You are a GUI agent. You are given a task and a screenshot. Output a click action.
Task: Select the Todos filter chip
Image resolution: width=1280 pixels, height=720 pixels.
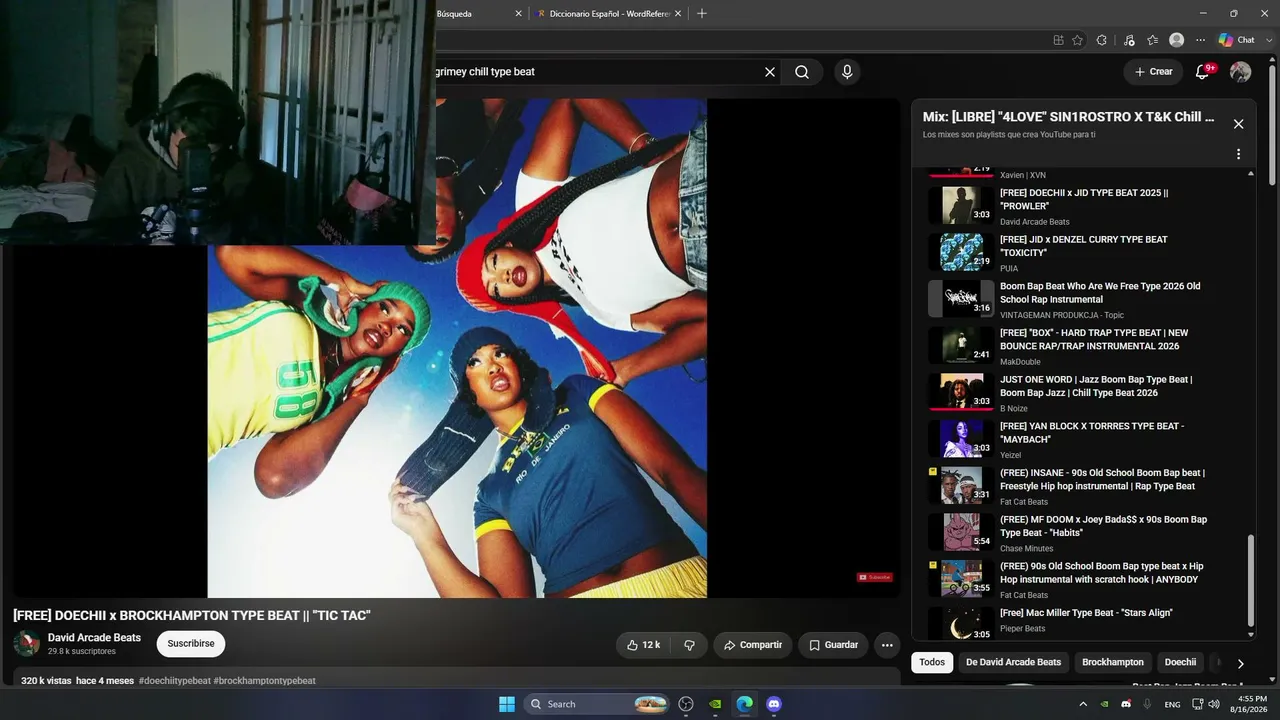point(932,662)
